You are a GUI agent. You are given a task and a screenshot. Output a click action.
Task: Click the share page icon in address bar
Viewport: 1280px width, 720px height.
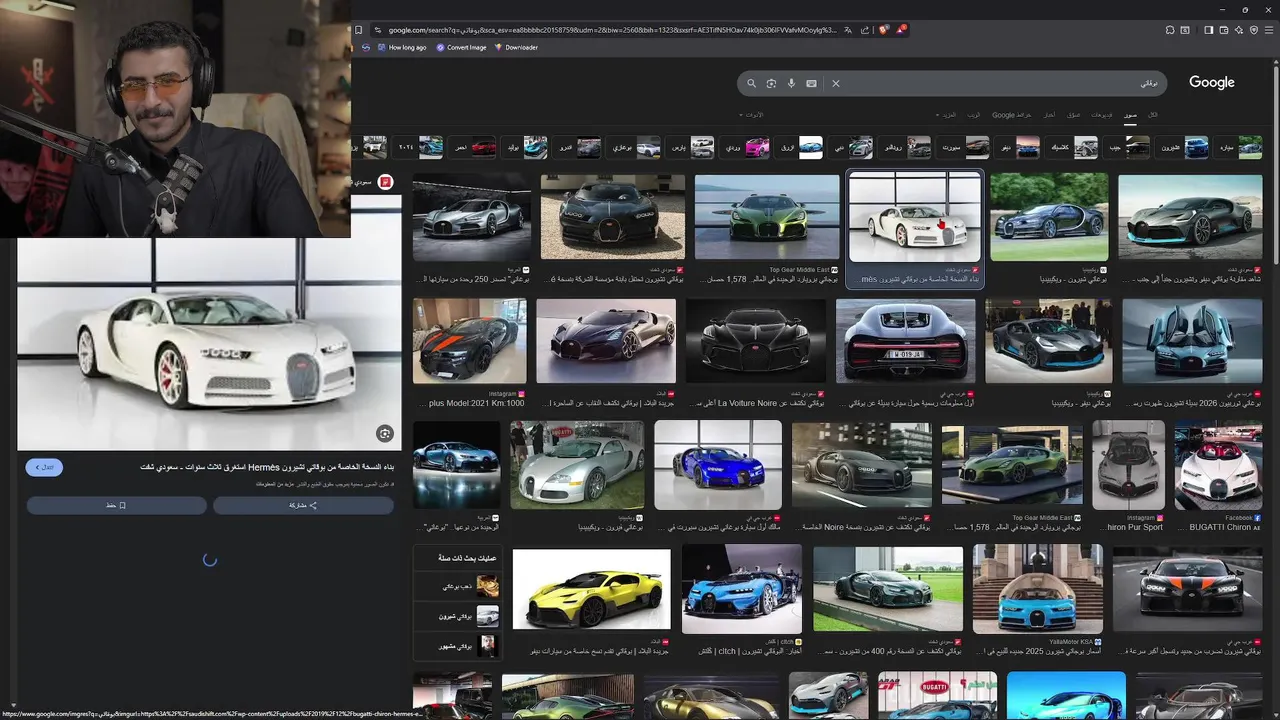click(864, 30)
